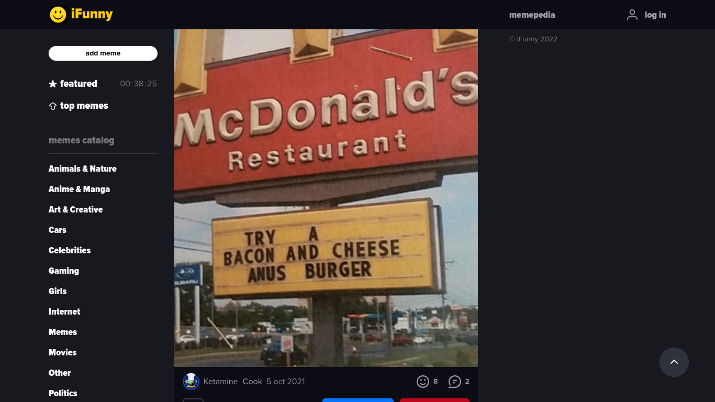Go to the Anime & Manga category

point(79,189)
